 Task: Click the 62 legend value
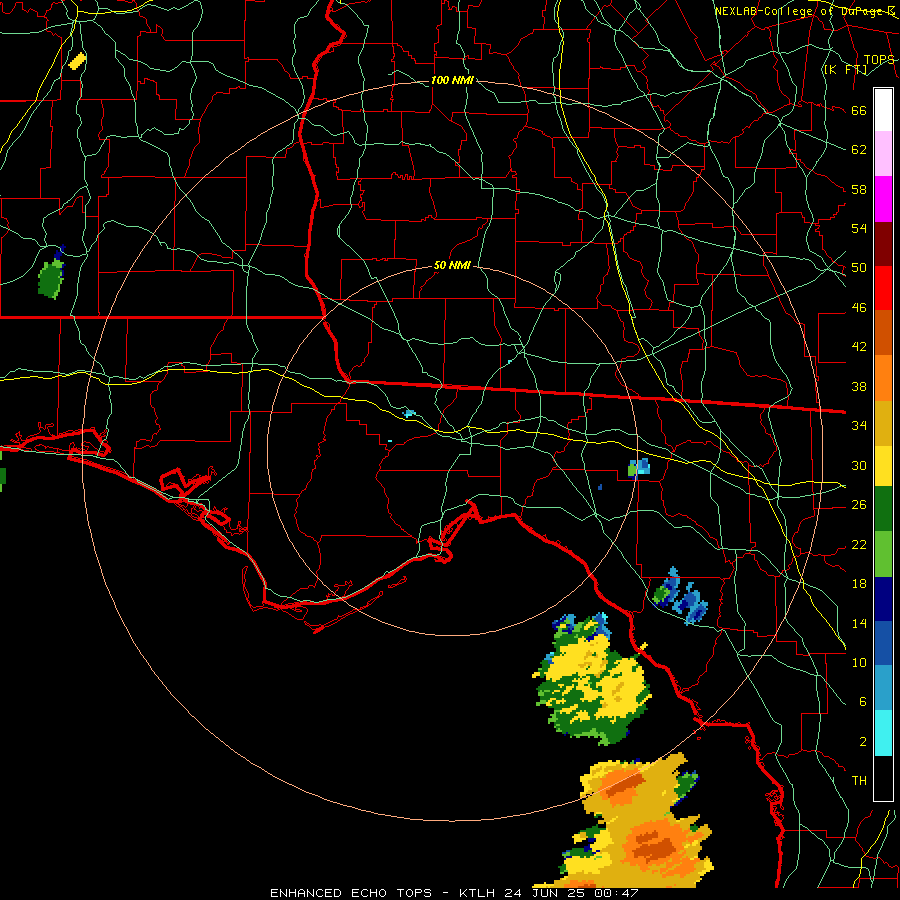click(859, 150)
